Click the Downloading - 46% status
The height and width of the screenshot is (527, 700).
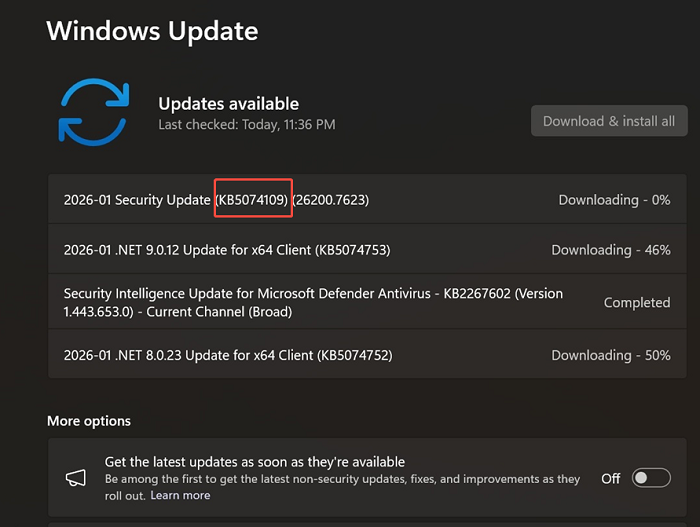click(610, 250)
